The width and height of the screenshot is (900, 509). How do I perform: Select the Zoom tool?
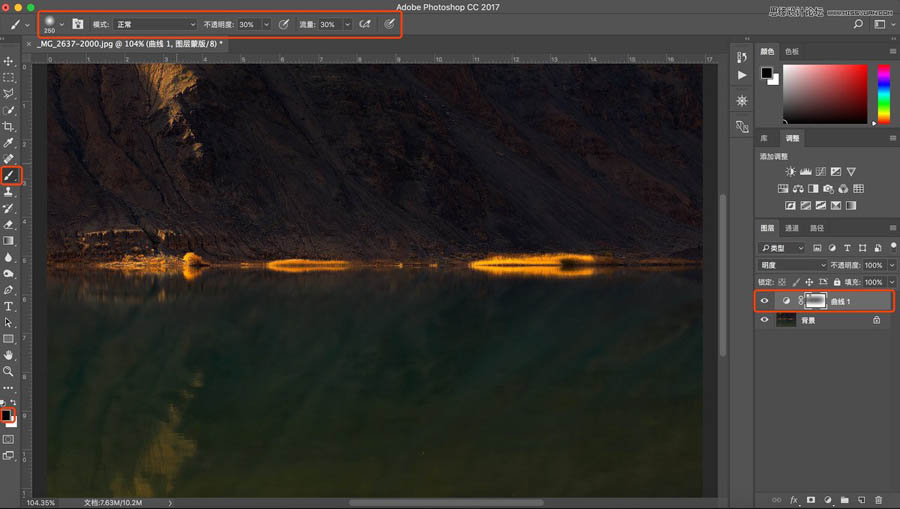(x=9, y=371)
